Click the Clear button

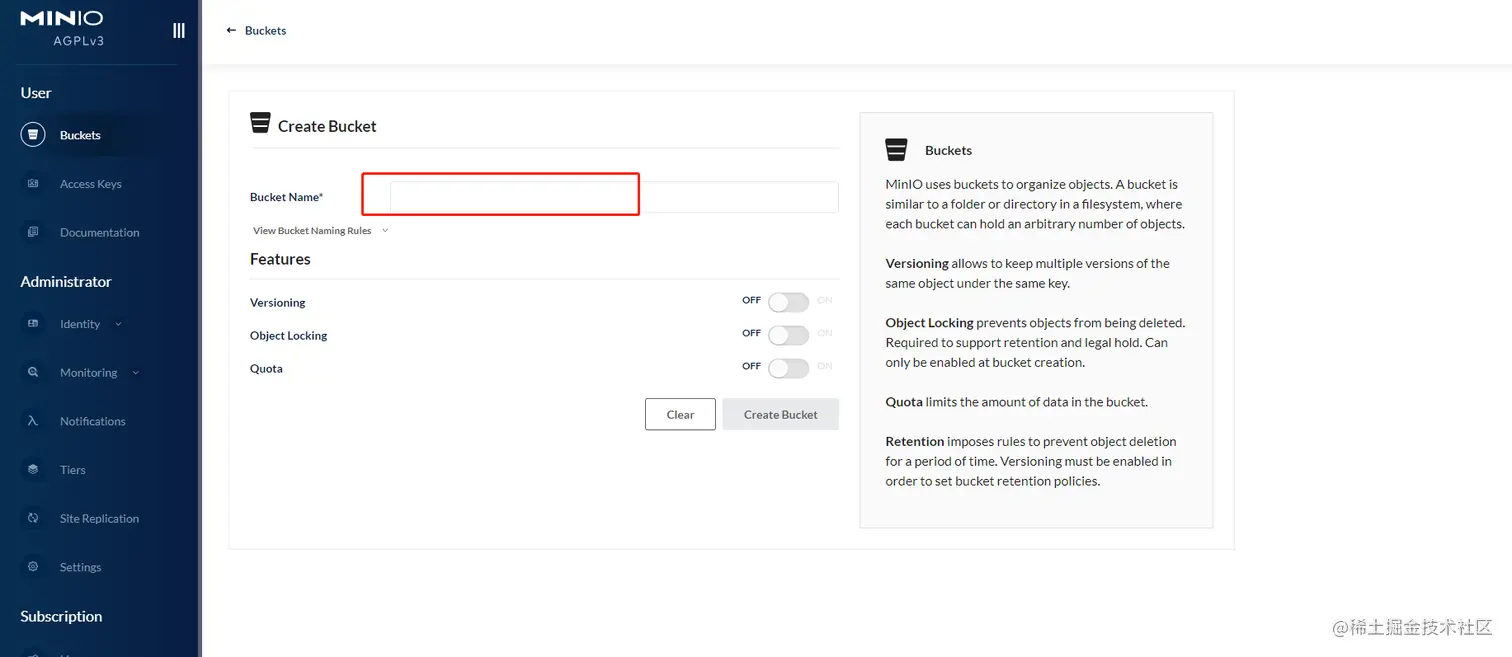(x=680, y=414)
